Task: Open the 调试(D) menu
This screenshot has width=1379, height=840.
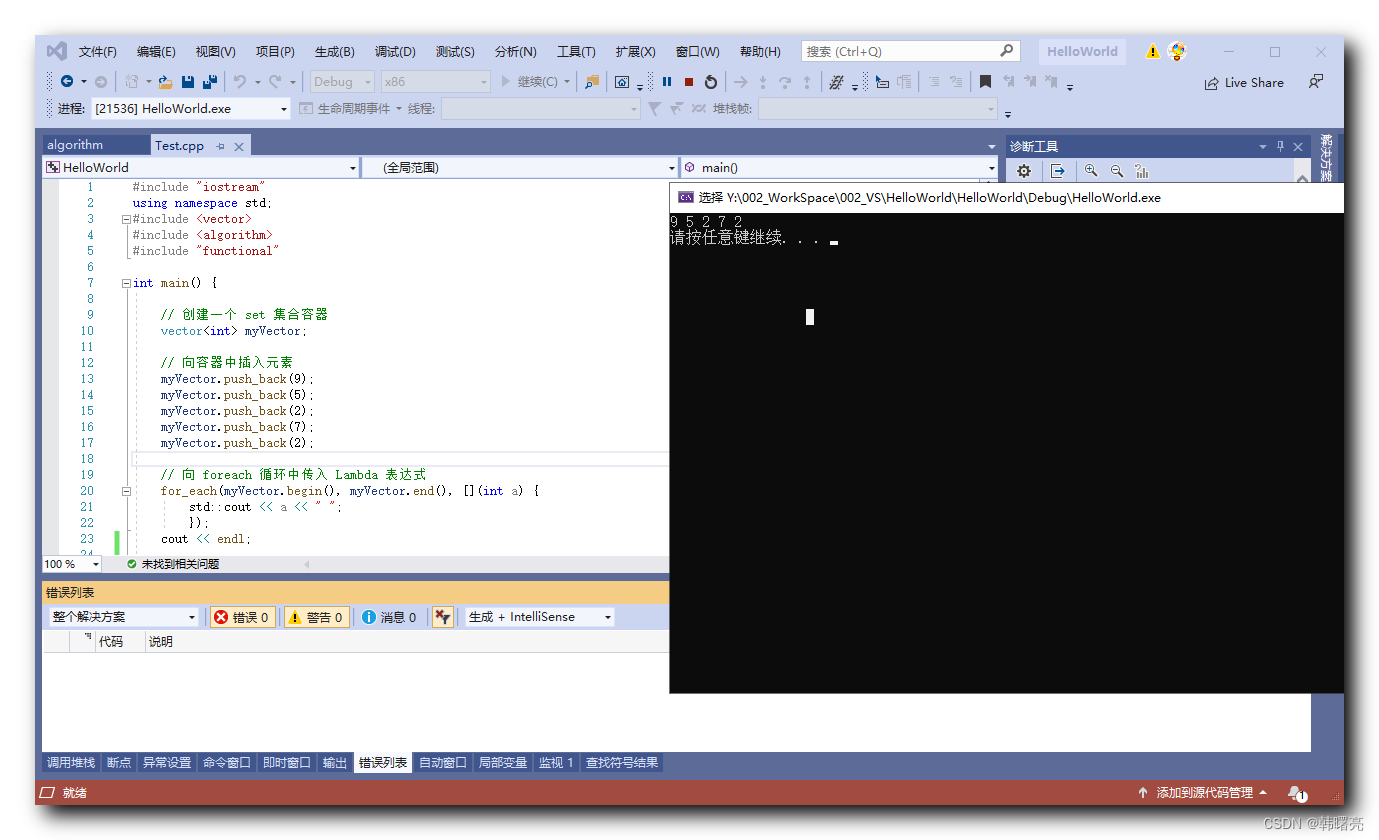Action: (x=394, y=51)
